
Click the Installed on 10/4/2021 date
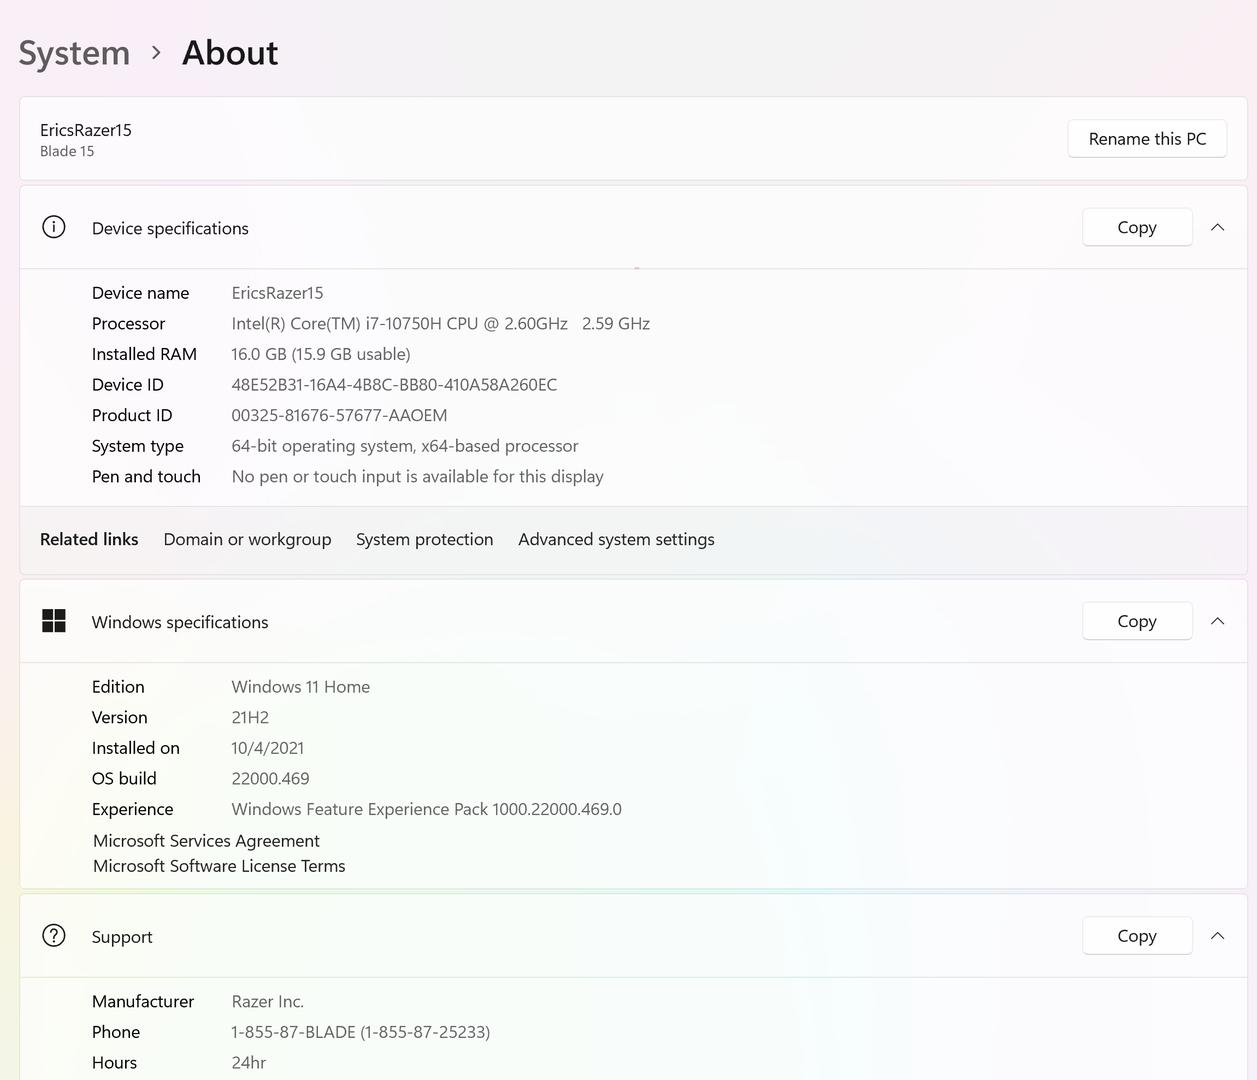click(x=267, y=748)
